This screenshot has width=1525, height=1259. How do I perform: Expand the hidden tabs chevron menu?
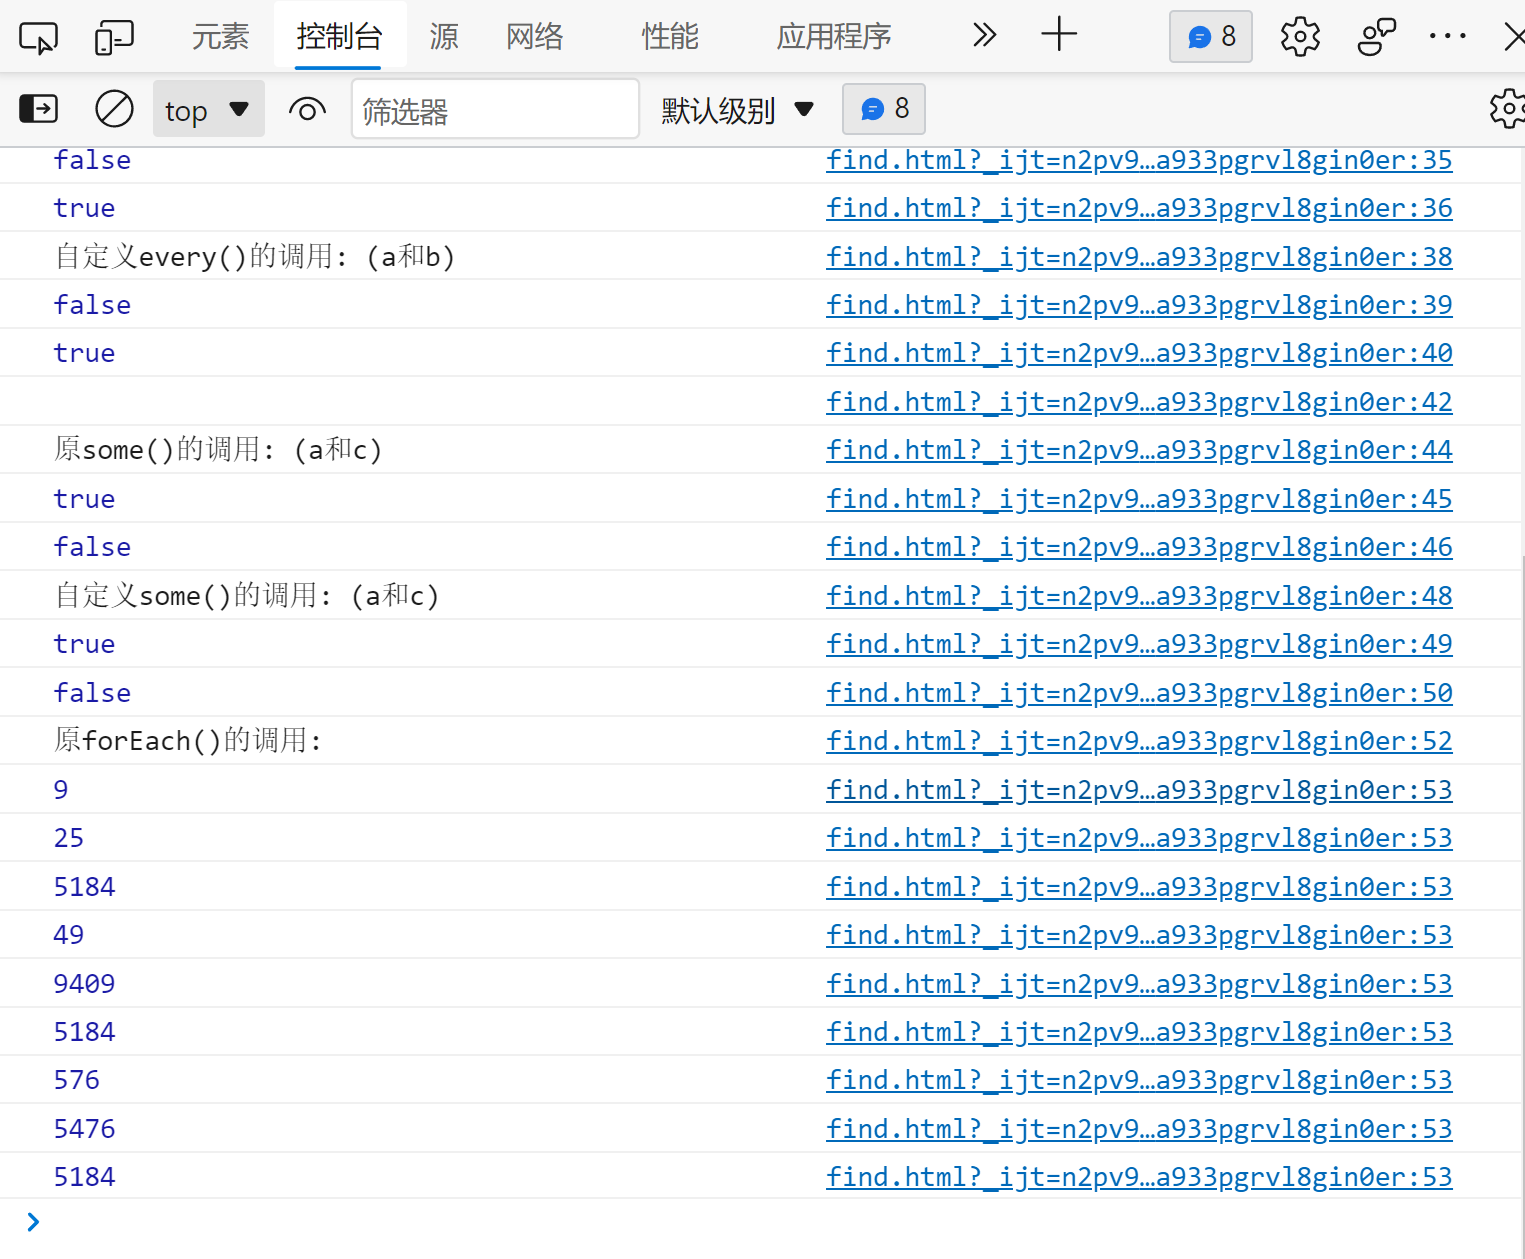[x=984, y=36]
